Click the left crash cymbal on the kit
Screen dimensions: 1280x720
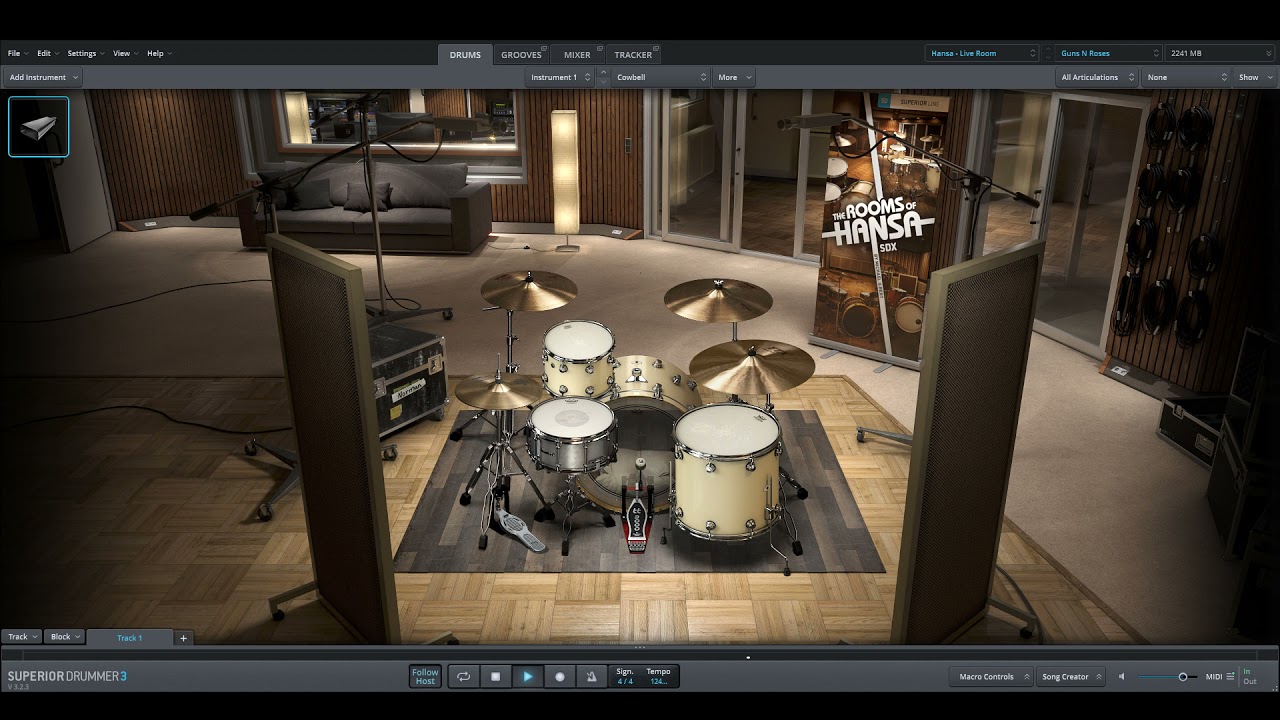(528, 291)
